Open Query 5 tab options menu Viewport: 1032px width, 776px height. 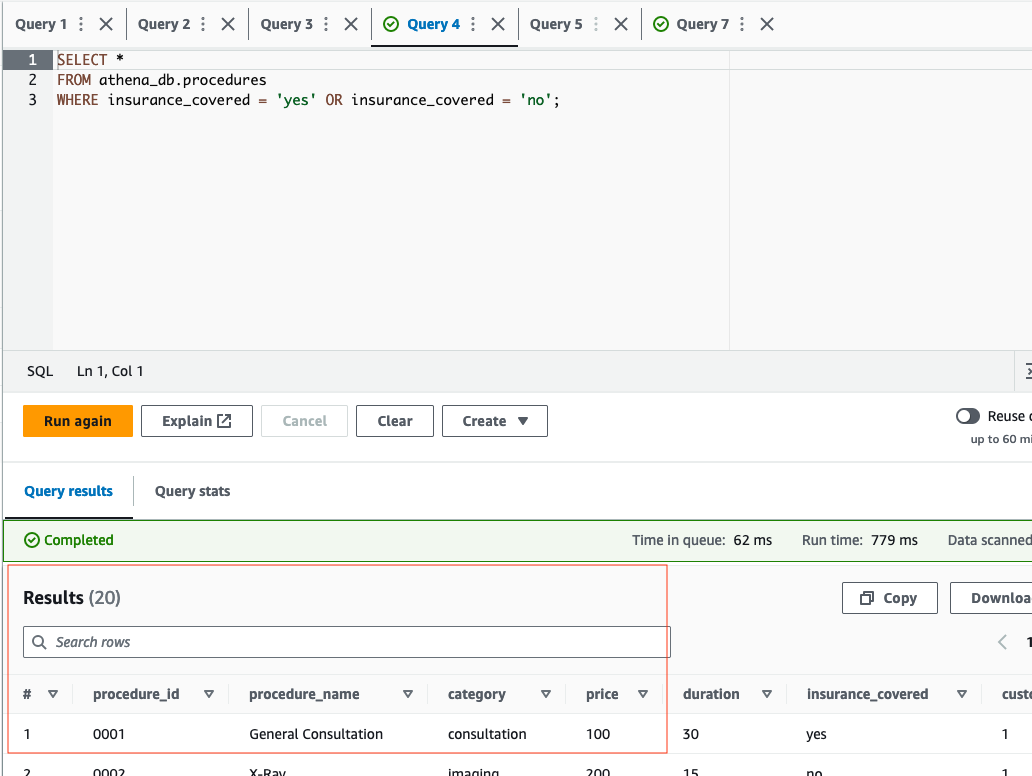coord(596,24)
